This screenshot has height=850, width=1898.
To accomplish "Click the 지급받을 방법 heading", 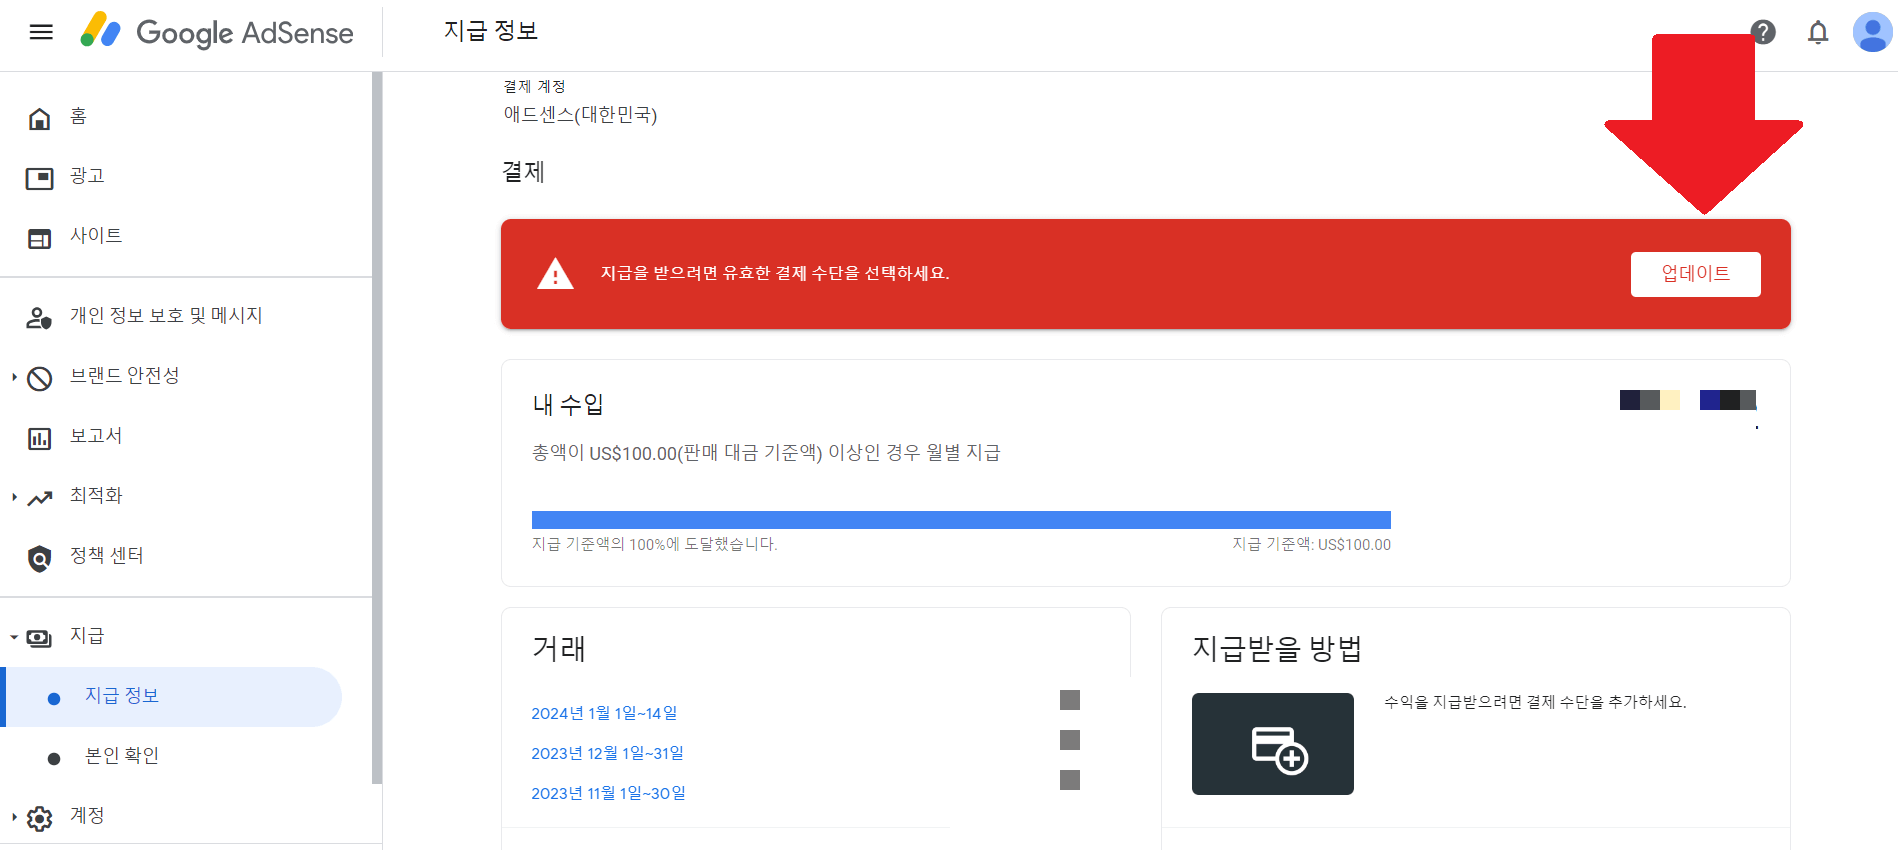I will tap(1277, 649).
